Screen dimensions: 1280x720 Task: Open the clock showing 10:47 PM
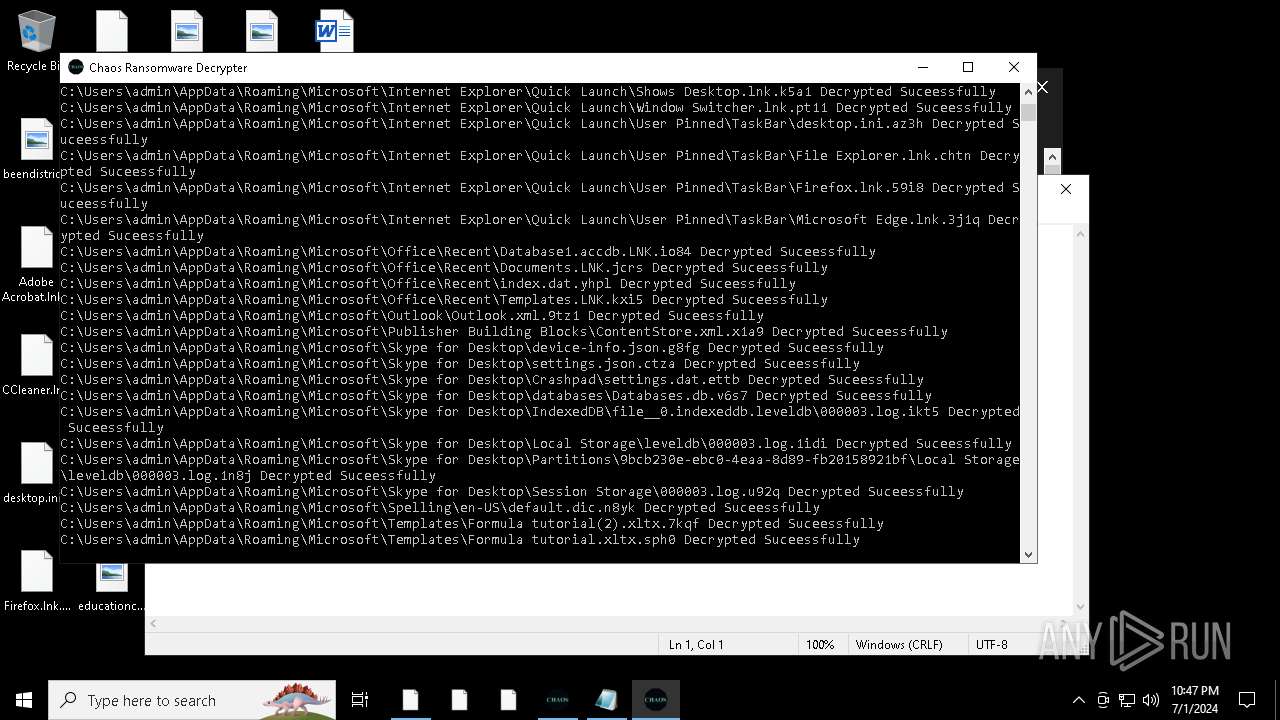pyautogui.click(x=1195, y=700)
